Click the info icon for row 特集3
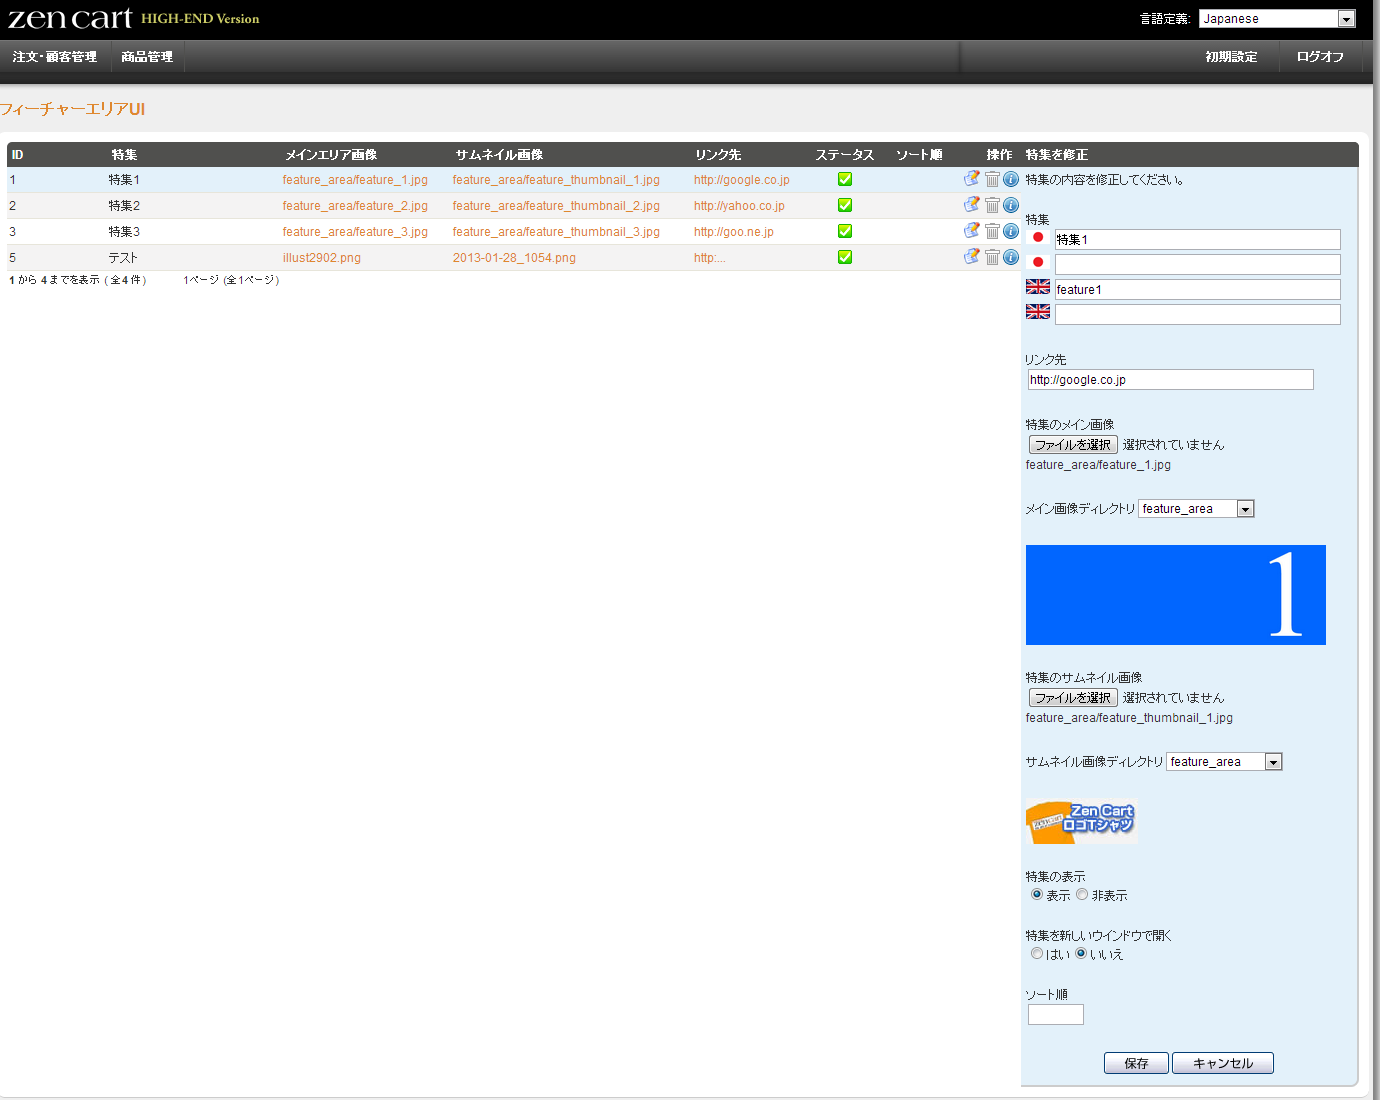This screenshot has width=1380, height=1100. click(x=1011, y=231)
